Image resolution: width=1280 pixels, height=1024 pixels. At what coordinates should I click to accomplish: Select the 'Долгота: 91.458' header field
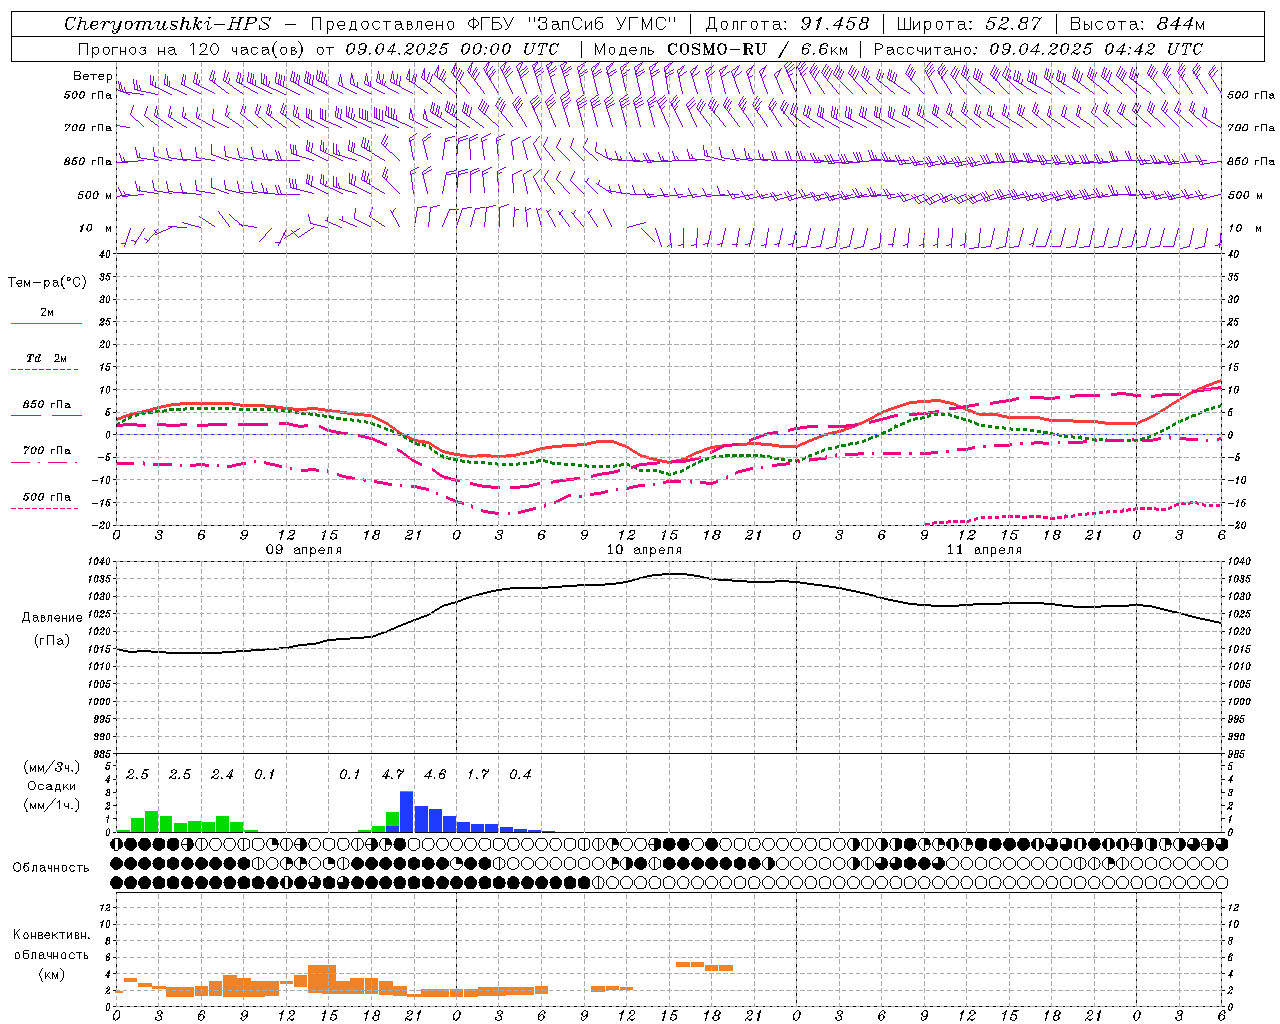coord(788,24)
